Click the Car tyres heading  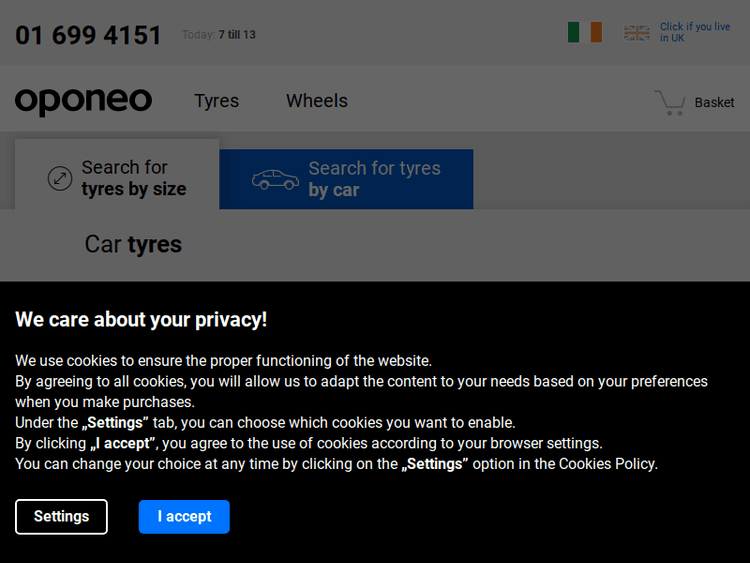pyautogui.click(x=133, y=244)
